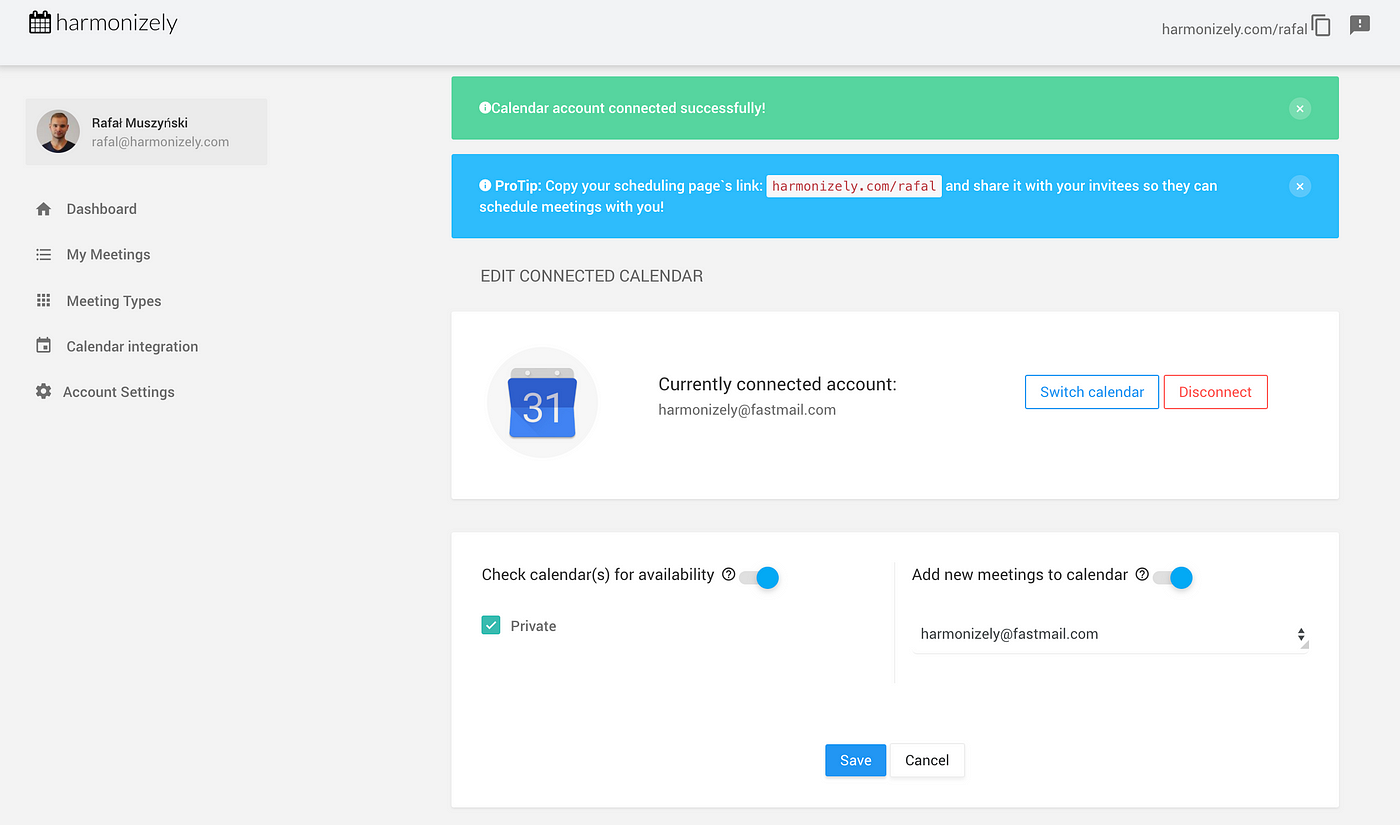Viewport: 1400px width, 825px height.
Task: Click info icon in the ProTip banner
Action: point(485,186)
